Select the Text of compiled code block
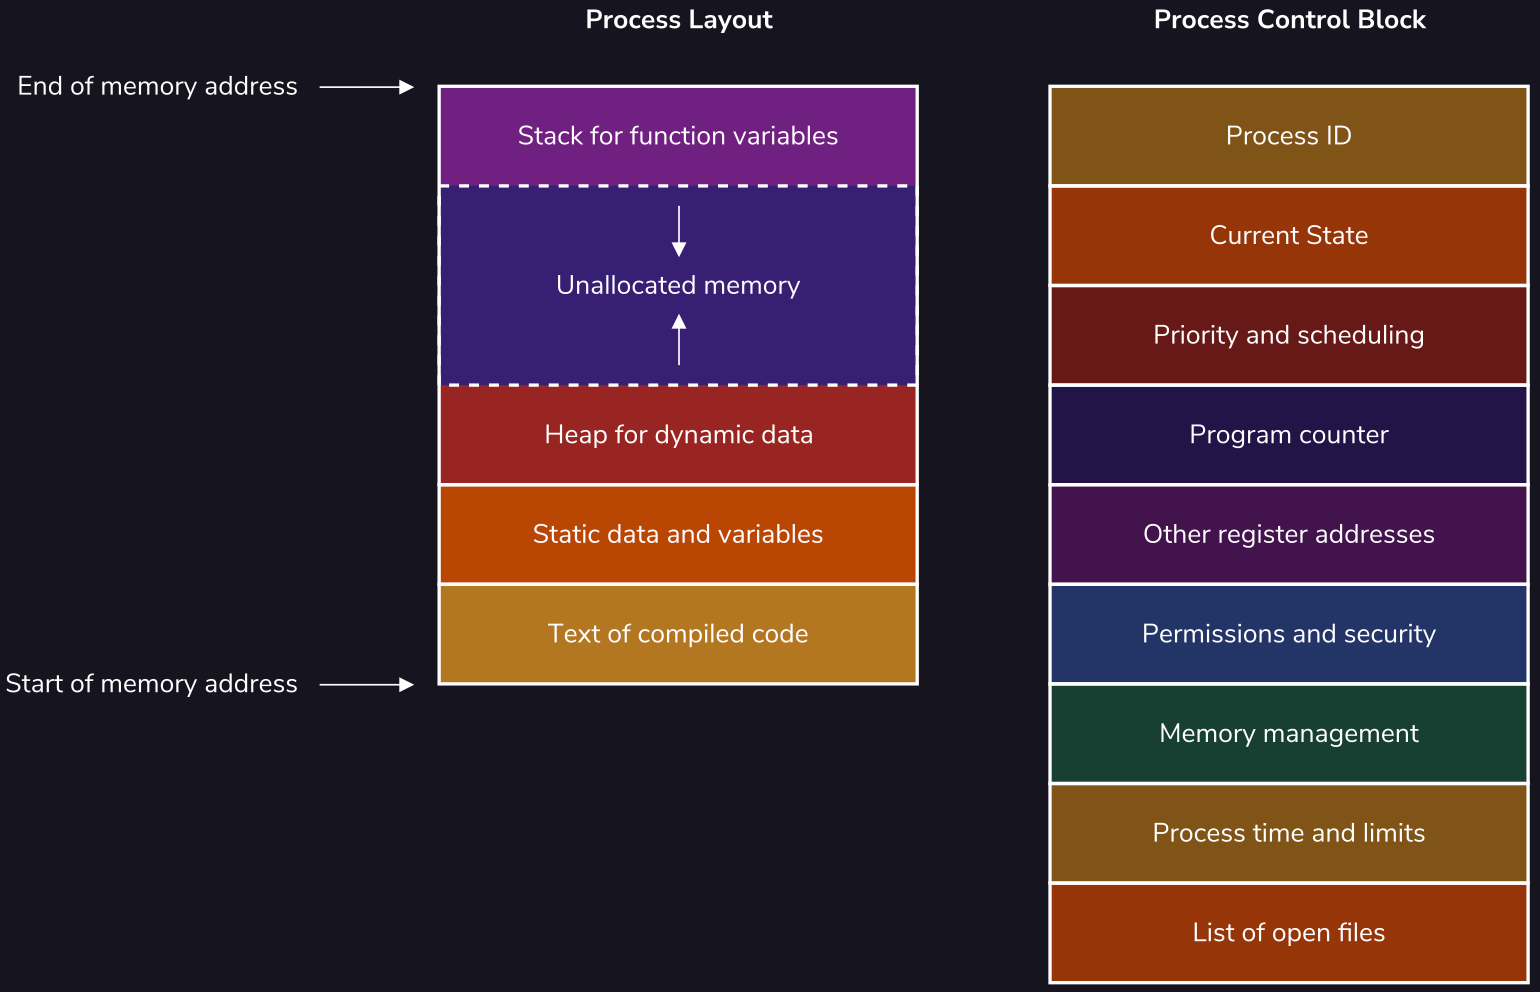The height and width of the screenshot is (992, 1540). click(678, 634)
